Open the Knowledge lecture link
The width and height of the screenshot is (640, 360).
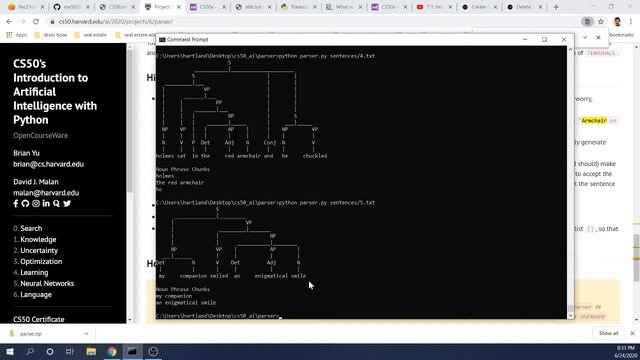pos(38,239)
